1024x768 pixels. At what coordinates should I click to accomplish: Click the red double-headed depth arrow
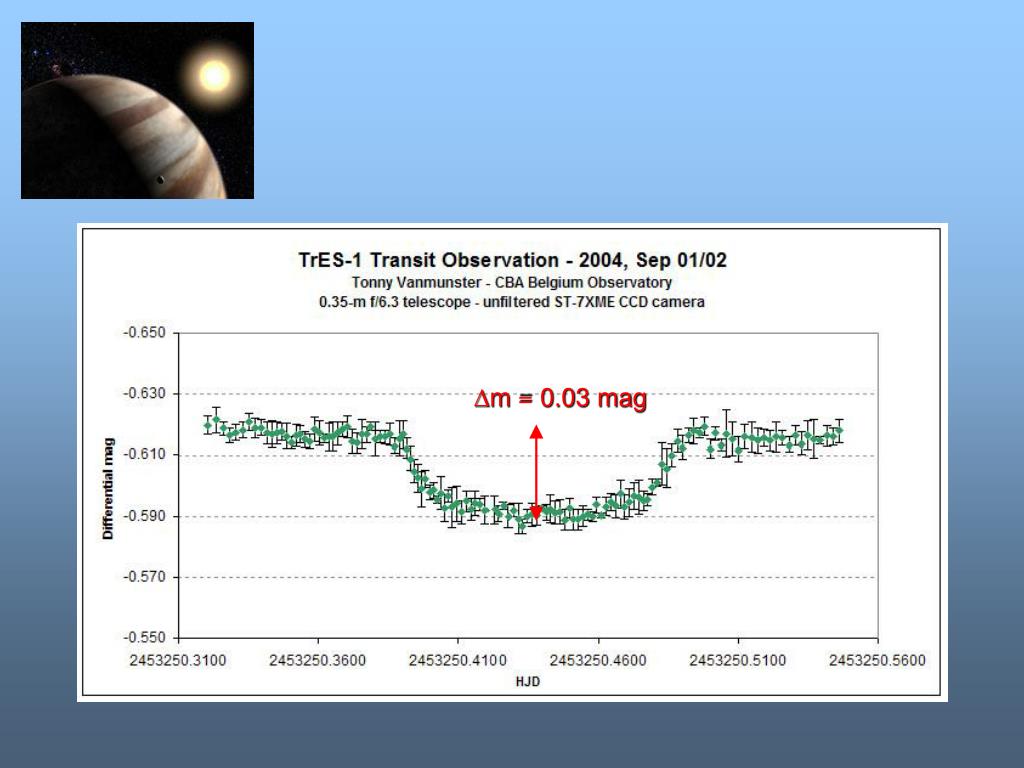[536, 473]
